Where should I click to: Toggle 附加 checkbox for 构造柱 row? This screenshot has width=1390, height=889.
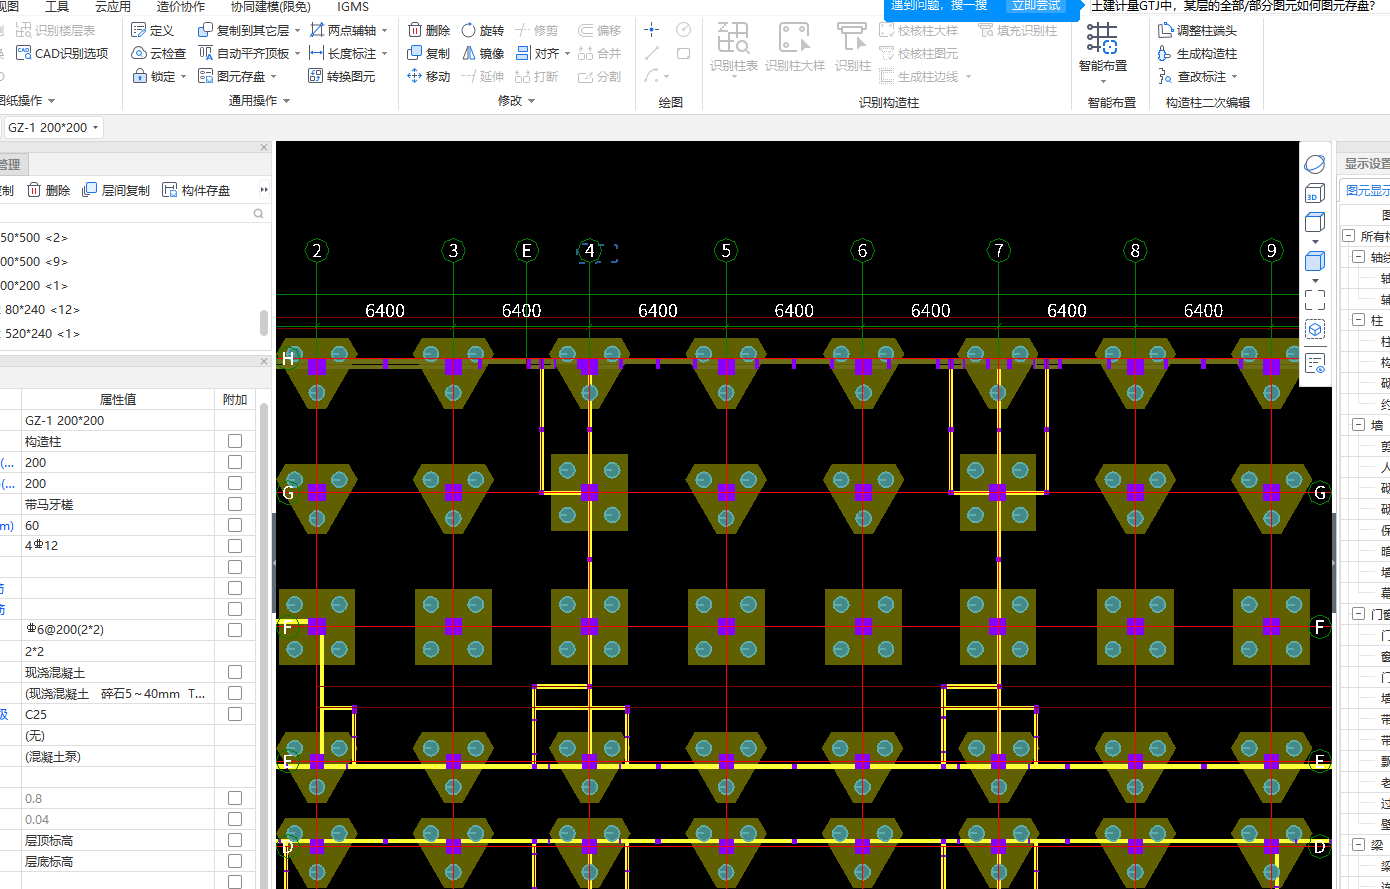pos(235,441)
